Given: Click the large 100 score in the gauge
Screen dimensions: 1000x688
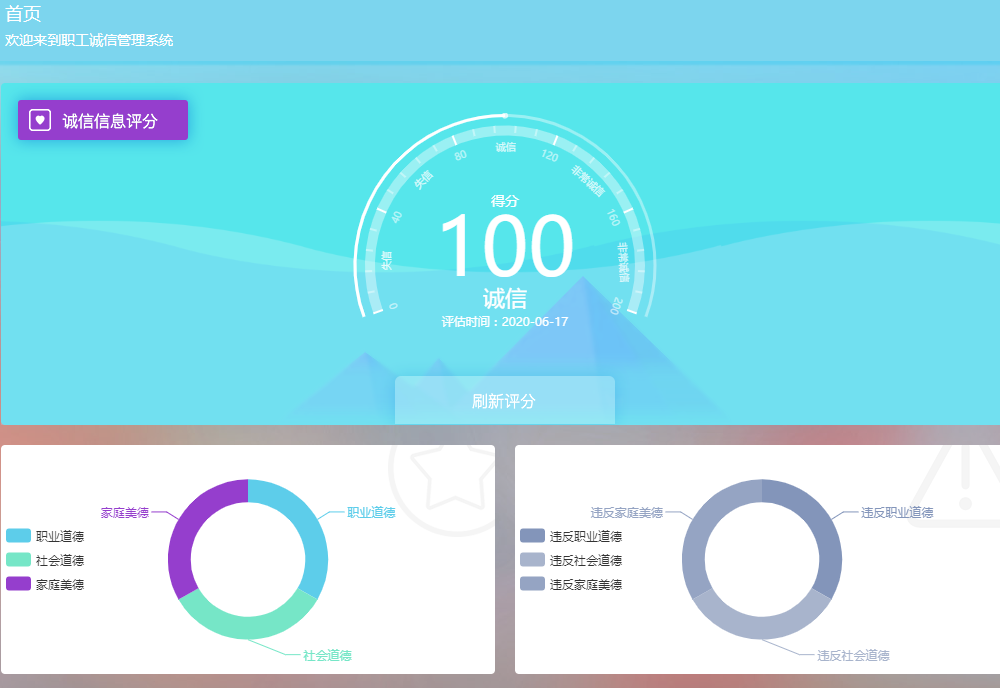Looking at the screenshot, I should click(506, 247).
